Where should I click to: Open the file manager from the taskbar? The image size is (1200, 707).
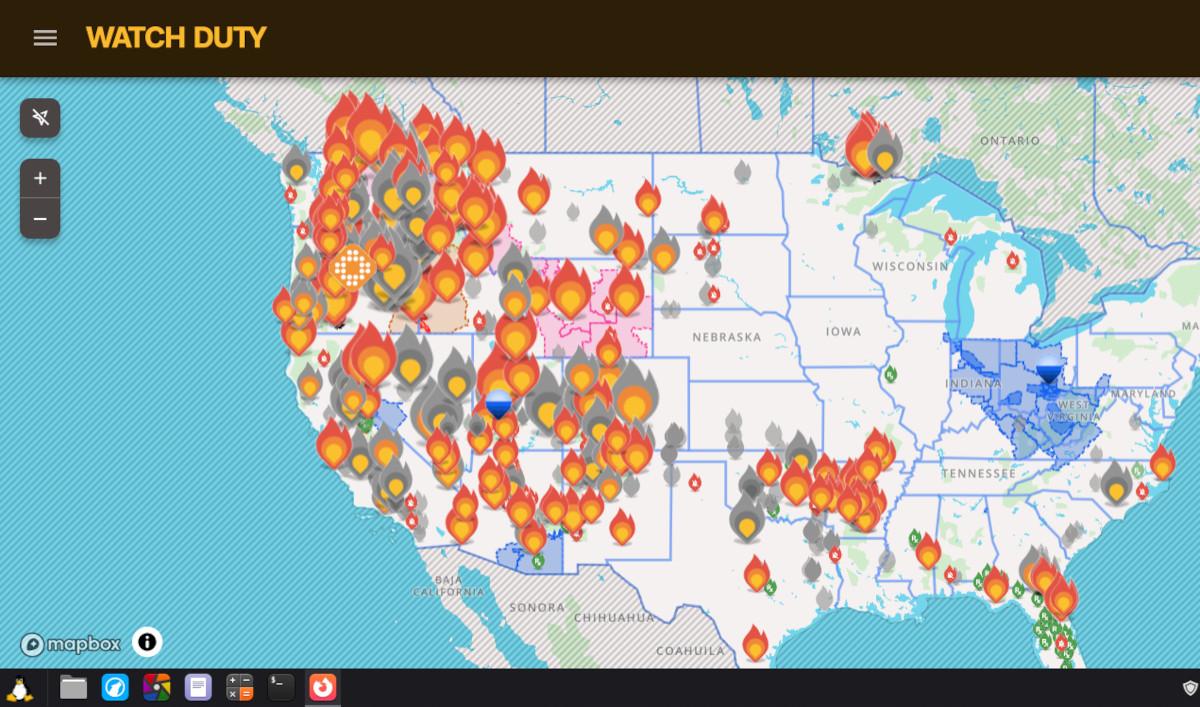pos(73,688)
